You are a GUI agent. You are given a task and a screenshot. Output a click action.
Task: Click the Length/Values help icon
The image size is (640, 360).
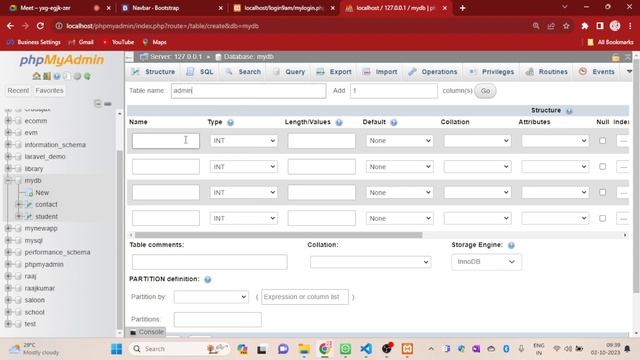pos(339,122)
